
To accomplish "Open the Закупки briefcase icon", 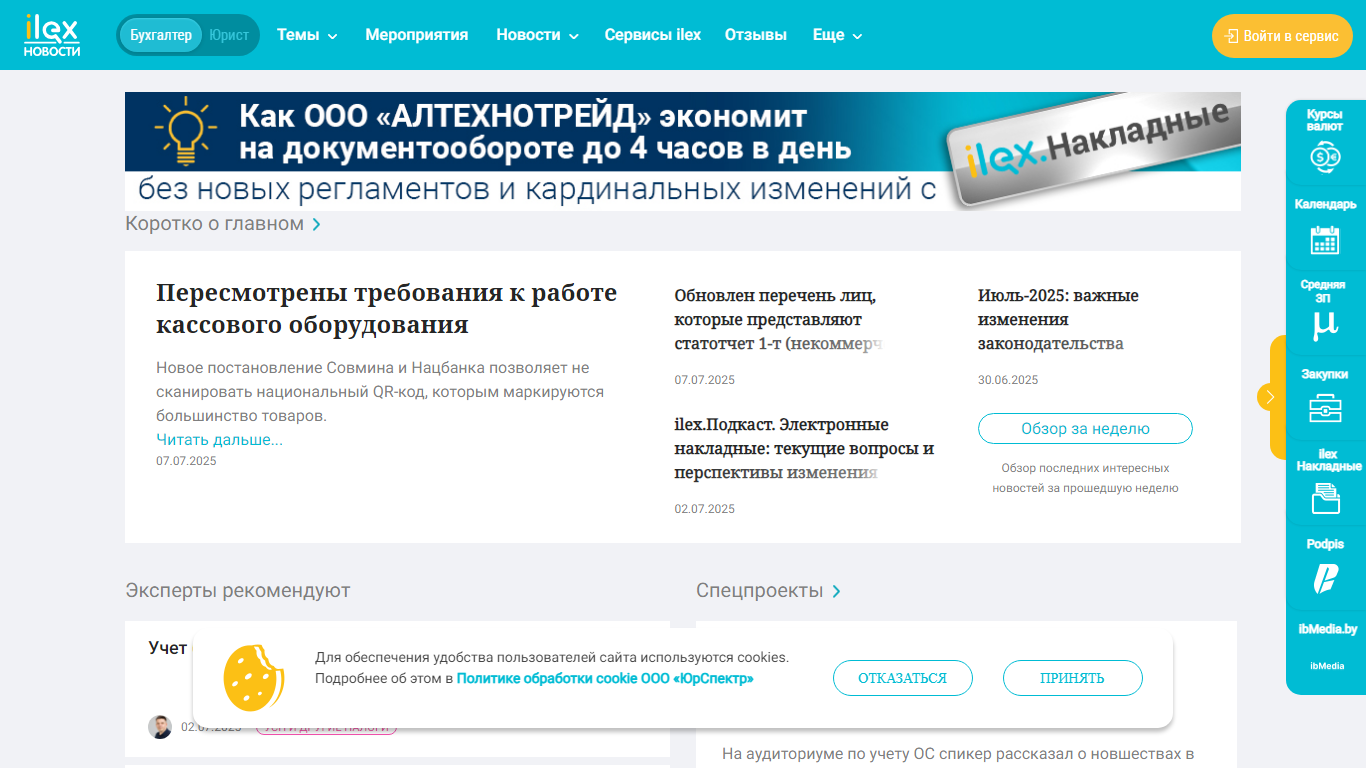I will coord(1325,409).
